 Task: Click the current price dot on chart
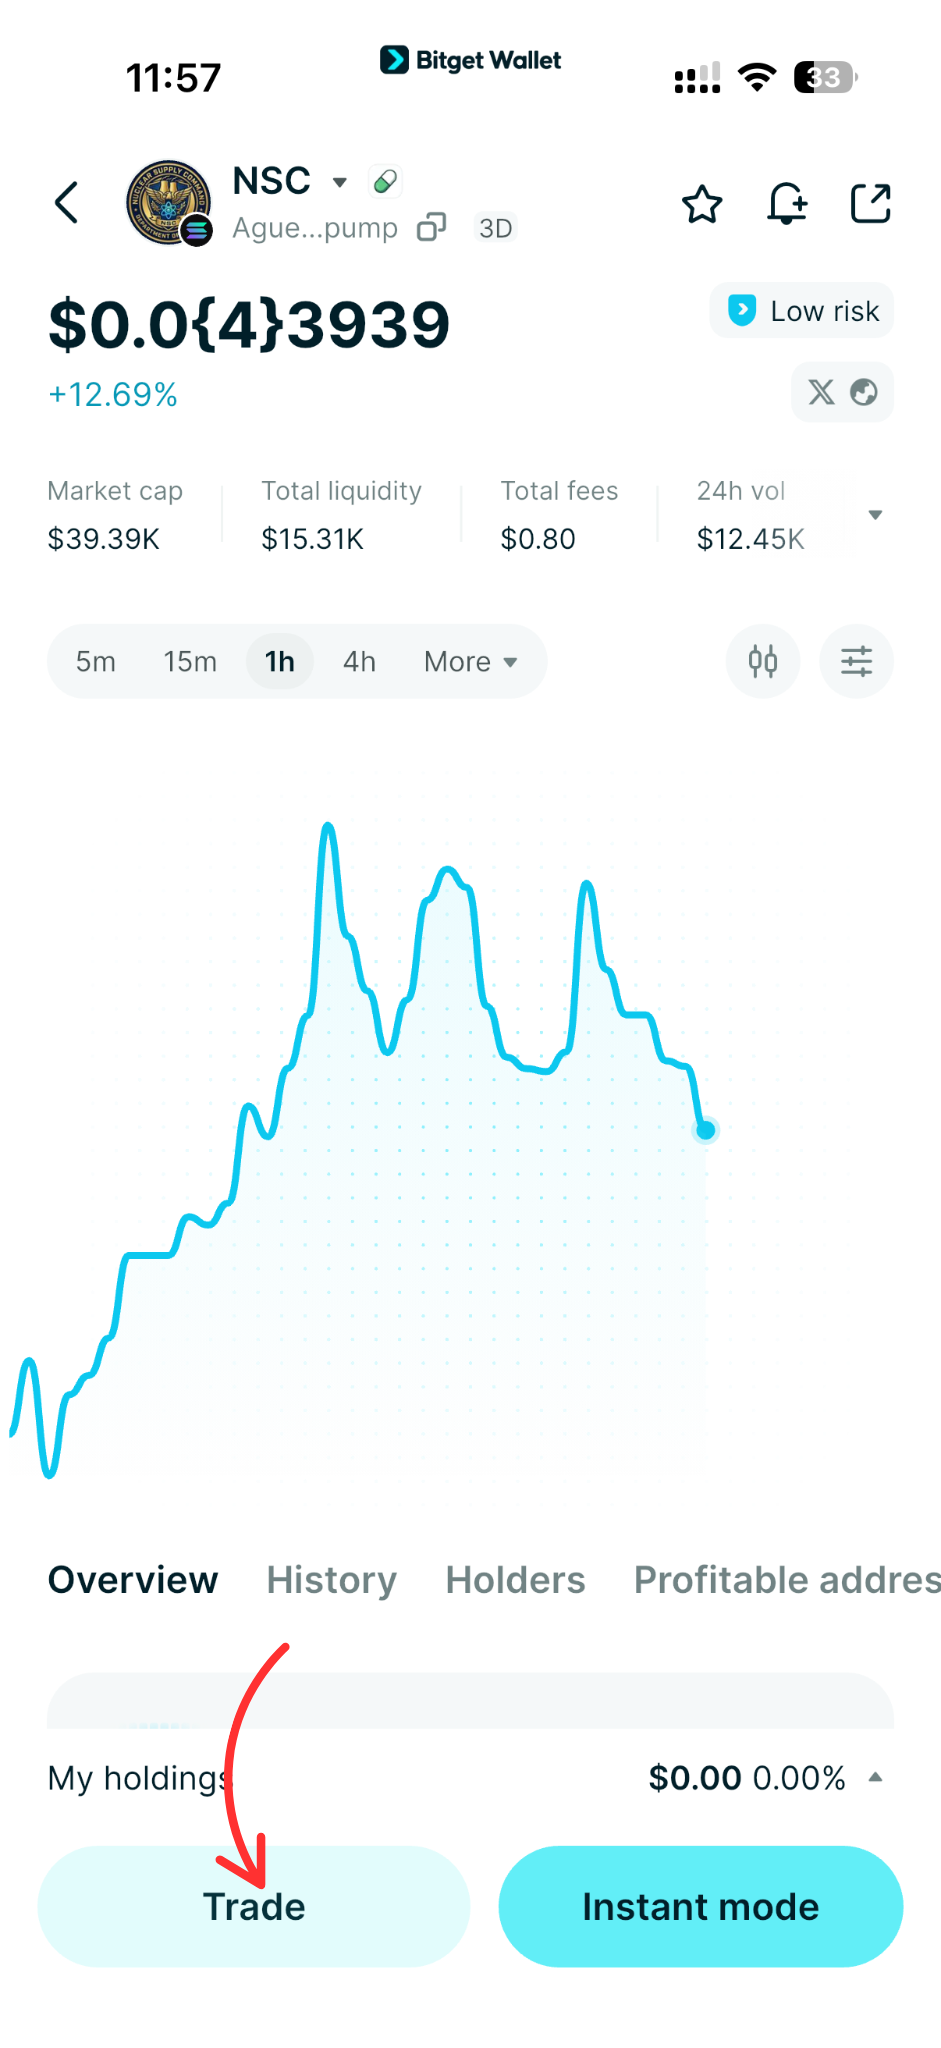(706, 1130)
